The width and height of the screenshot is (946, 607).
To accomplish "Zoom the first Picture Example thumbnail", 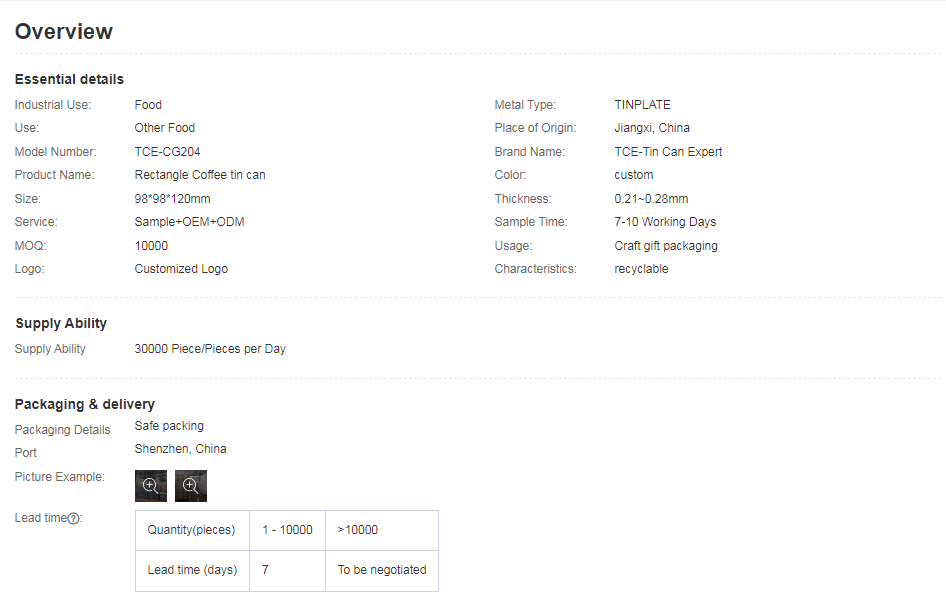I will pyautogui.click(x=151, y=485).
